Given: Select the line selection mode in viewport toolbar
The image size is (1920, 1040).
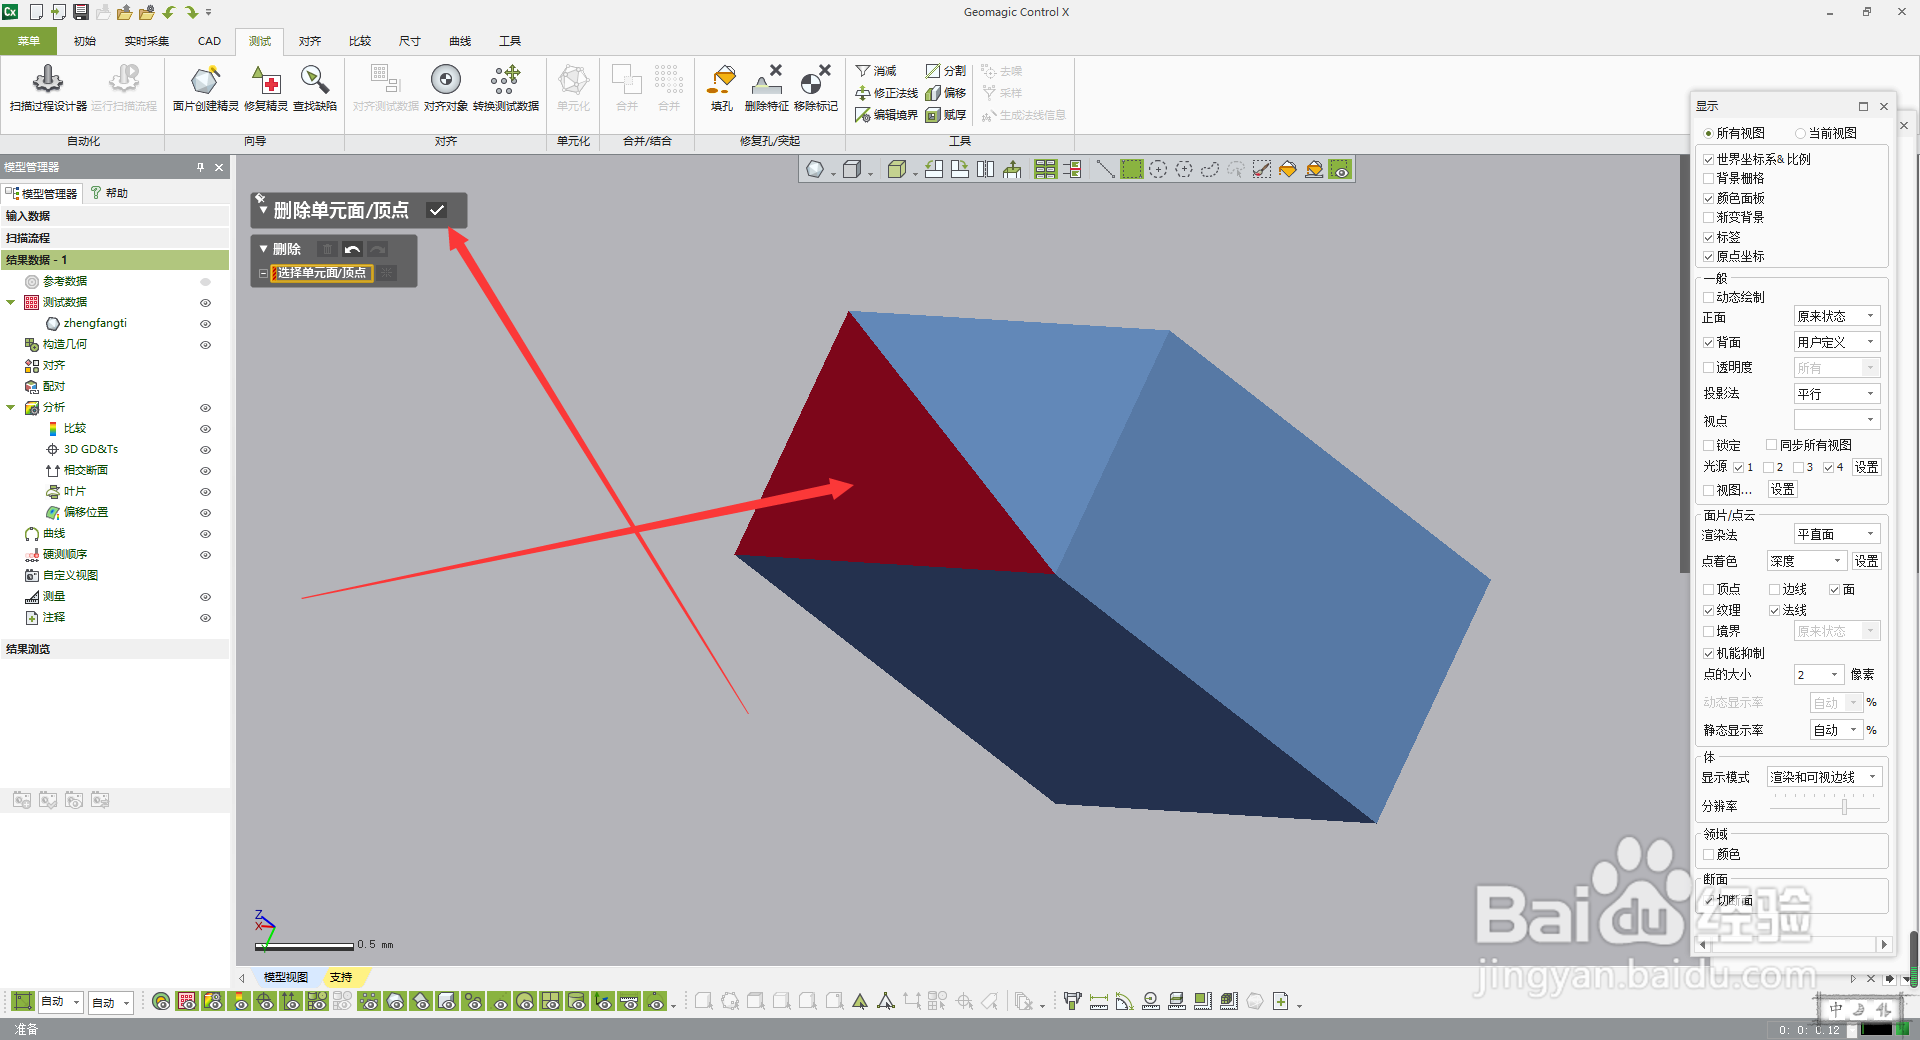Looking at the screenshot, I should point(1105,169).
